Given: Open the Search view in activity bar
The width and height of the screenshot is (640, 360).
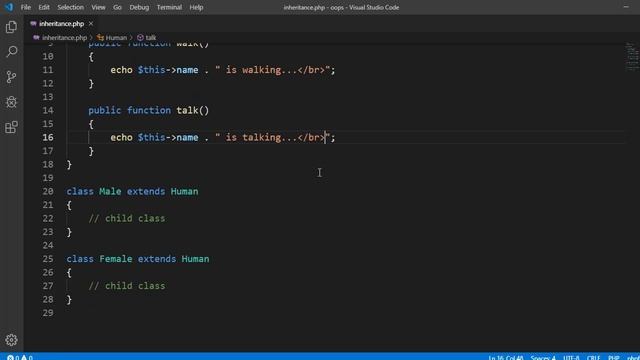Looking at the screenshot, I should 11,51.
